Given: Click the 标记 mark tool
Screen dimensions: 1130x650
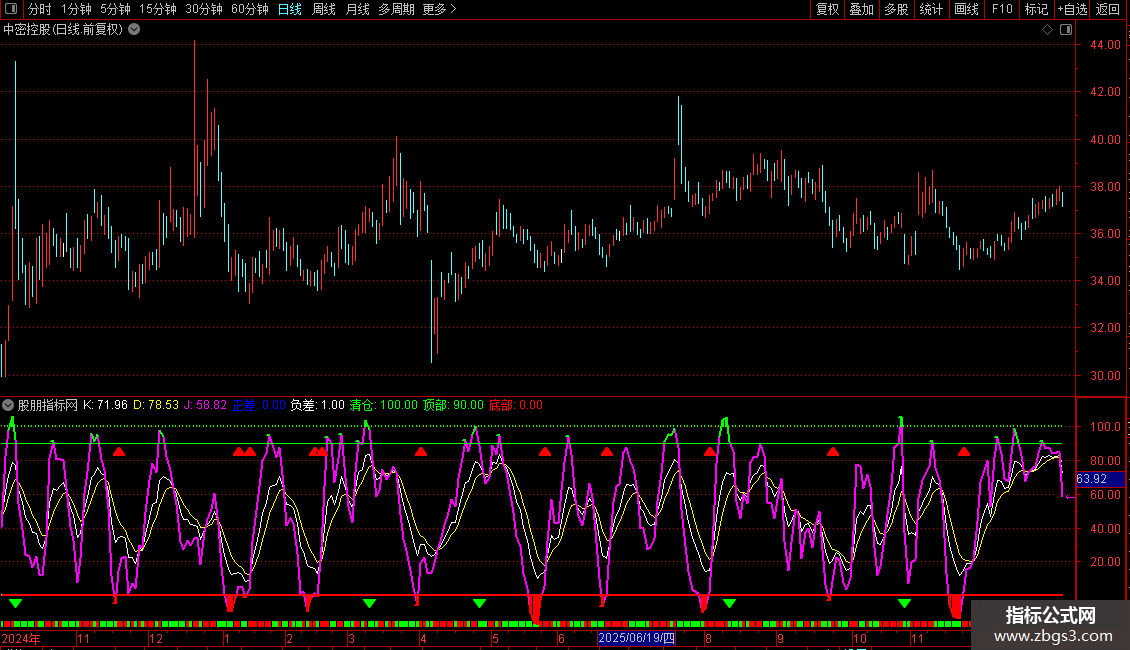Looking at the screenshot, I should [x=1035, y=9].
